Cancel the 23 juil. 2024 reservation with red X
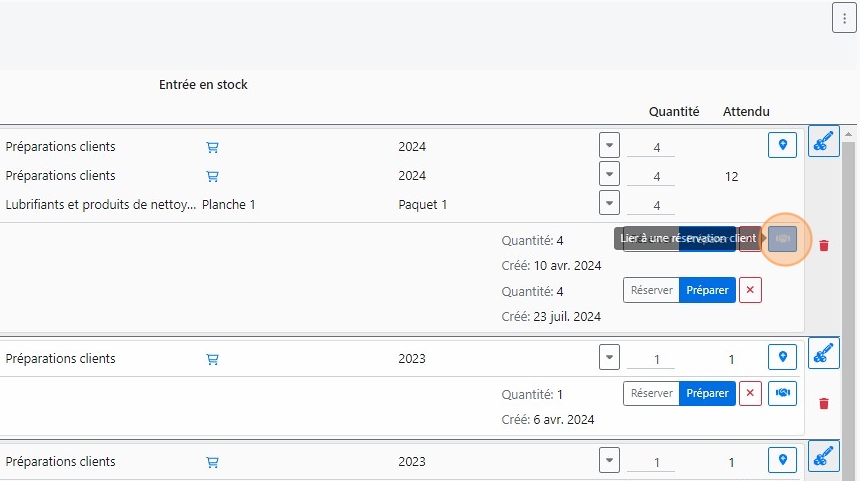This screenshot has width=860, height=481. click(750, 290)
